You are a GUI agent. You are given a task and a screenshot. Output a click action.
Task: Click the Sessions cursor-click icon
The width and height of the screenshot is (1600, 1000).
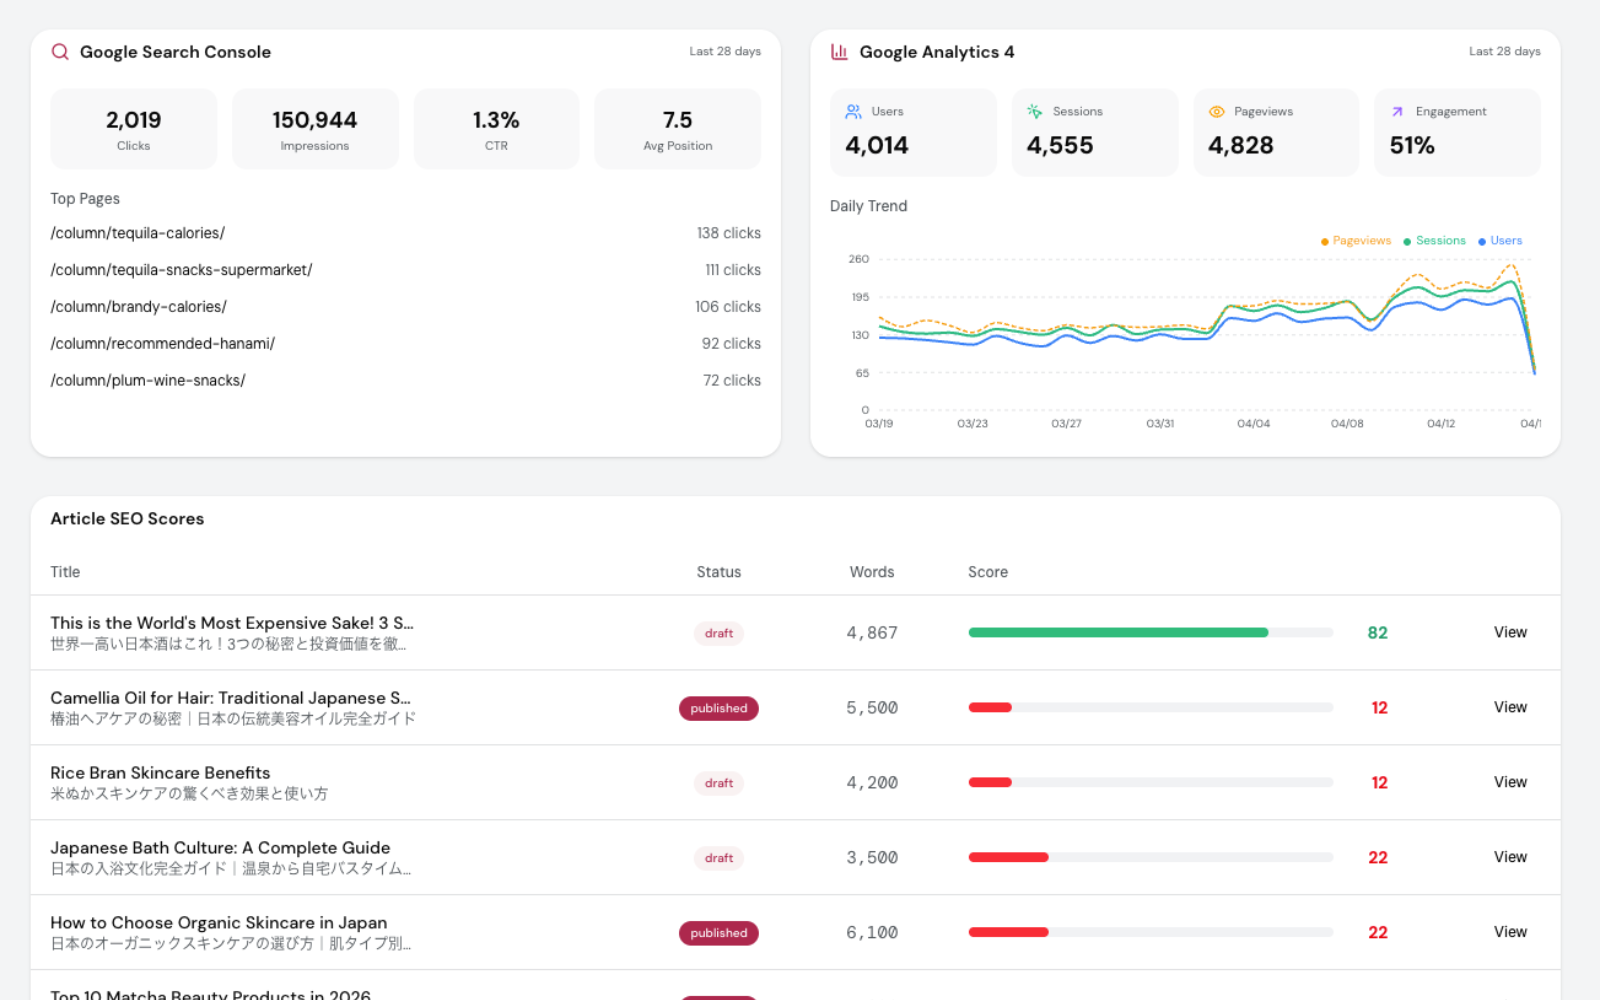pos(1035,112)
